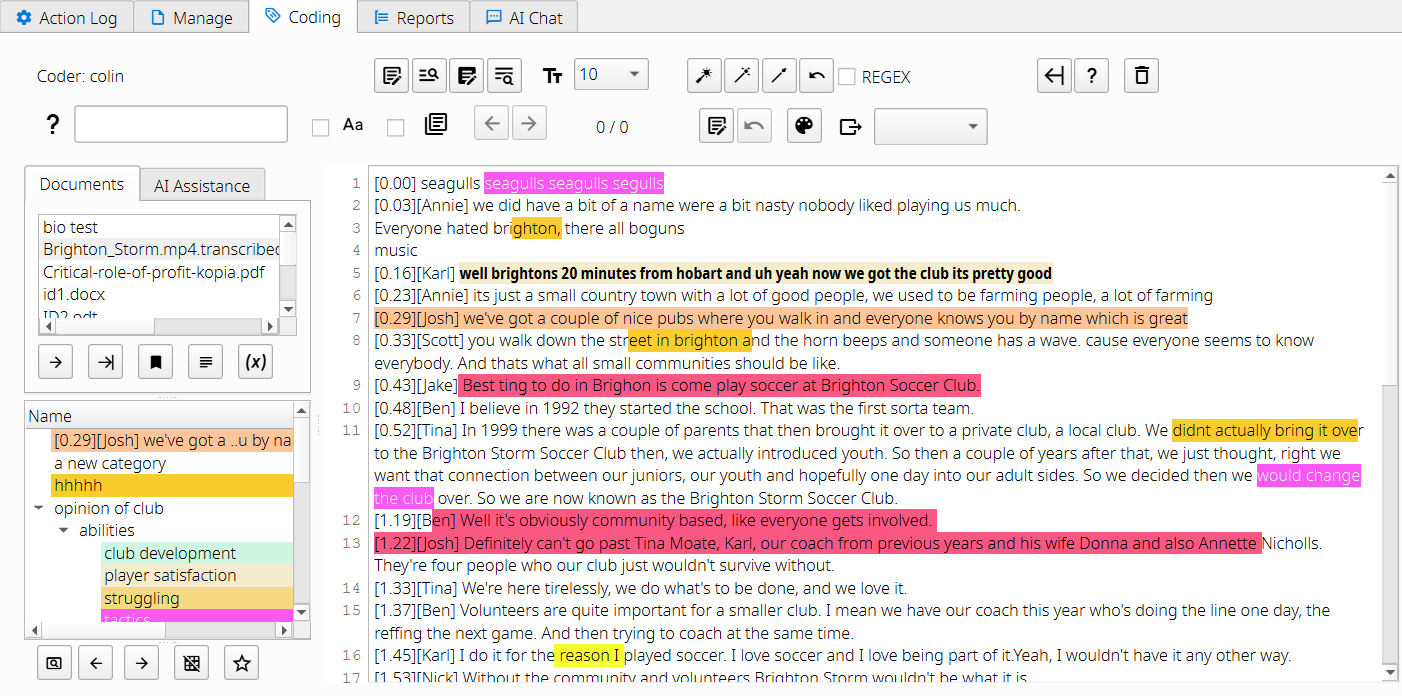Click the transcript pane scroll-down arrow
This screenshot has width=1402, height=696.
coord(1389,675)
